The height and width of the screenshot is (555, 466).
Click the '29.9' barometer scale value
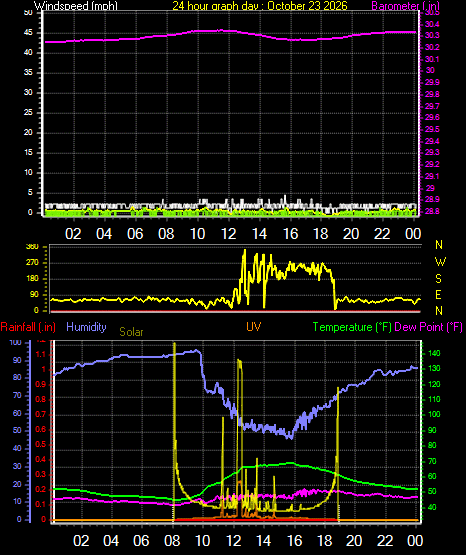tap(432, 82)
